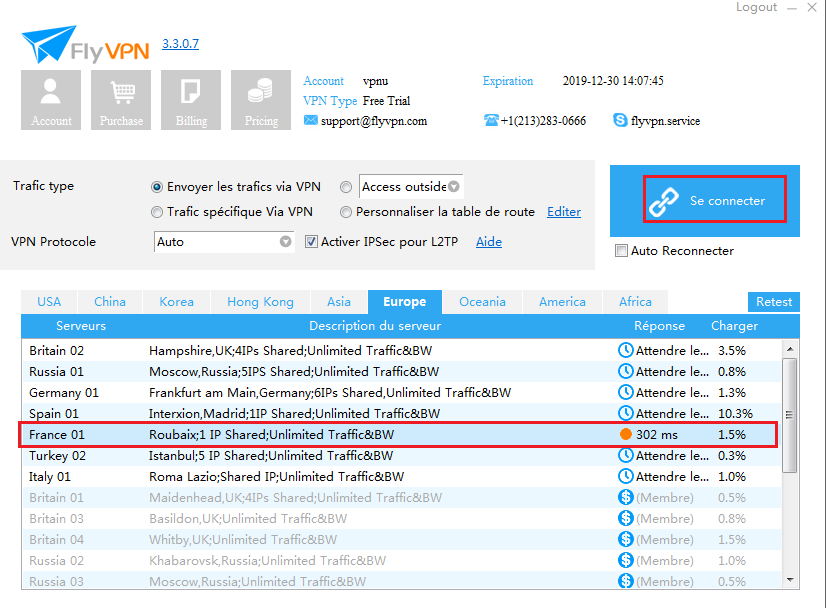
Task: Switch to the Oceania tab
Action: 482,302
